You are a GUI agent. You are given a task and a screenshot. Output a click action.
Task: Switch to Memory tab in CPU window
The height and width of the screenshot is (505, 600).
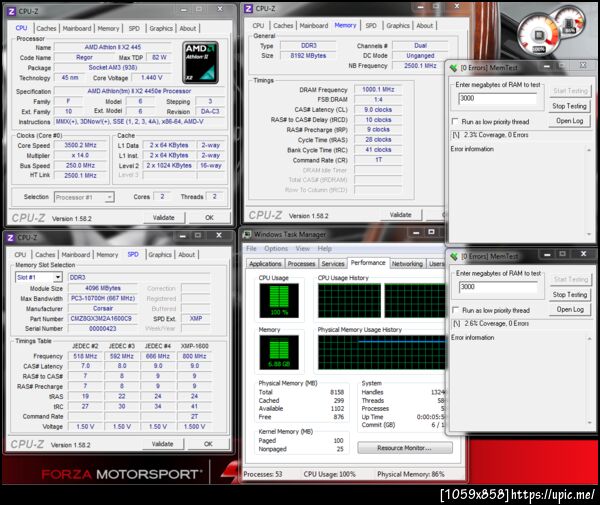point(108,28)
